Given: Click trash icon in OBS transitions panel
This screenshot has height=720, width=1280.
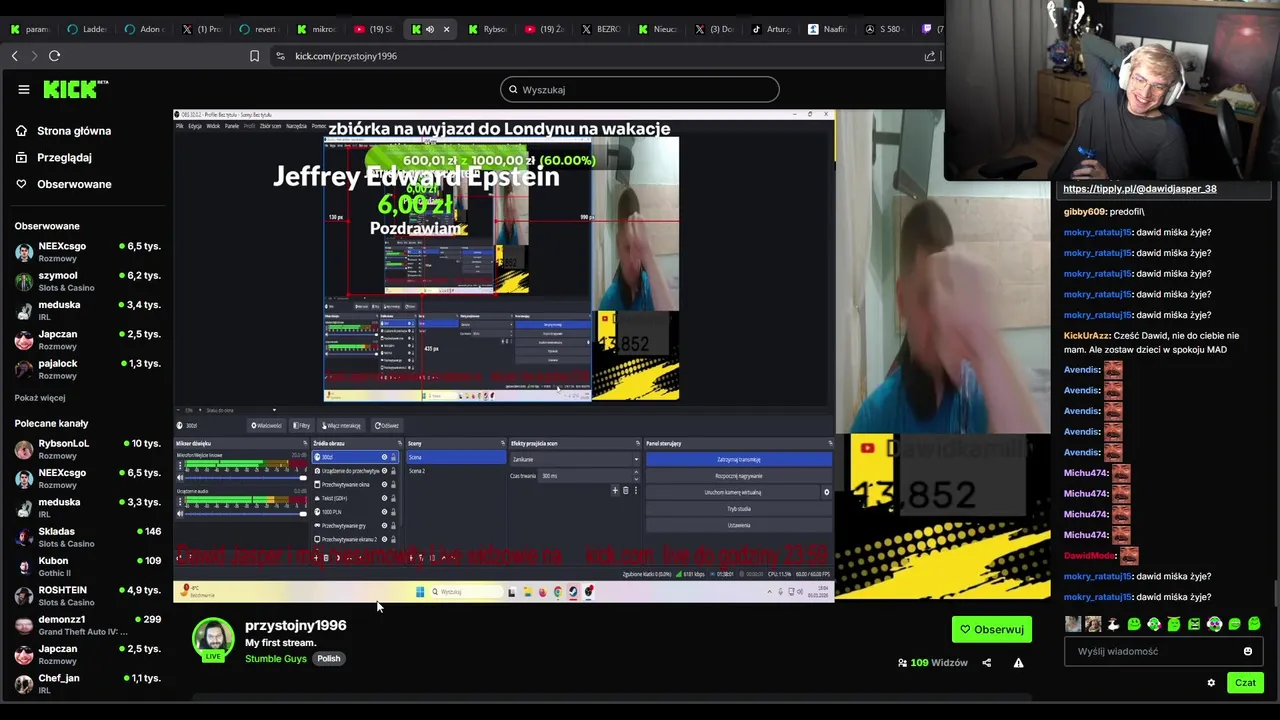Looking at the screenshot, I should point(626,491).
